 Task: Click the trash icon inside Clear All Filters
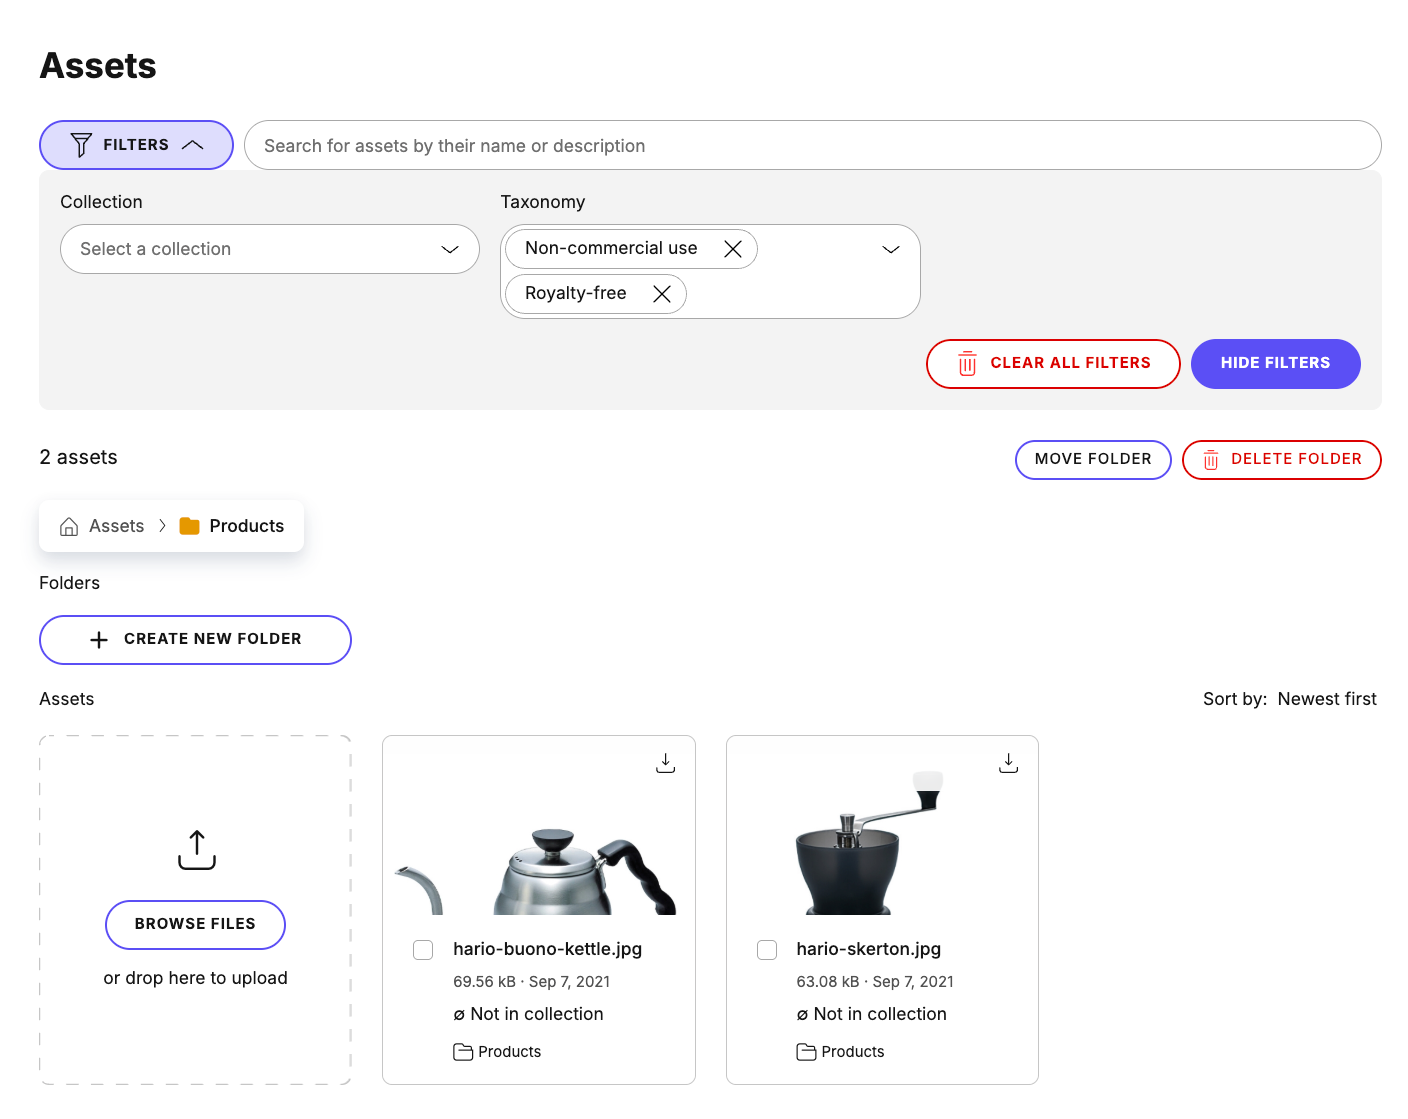tap(966, 363)
